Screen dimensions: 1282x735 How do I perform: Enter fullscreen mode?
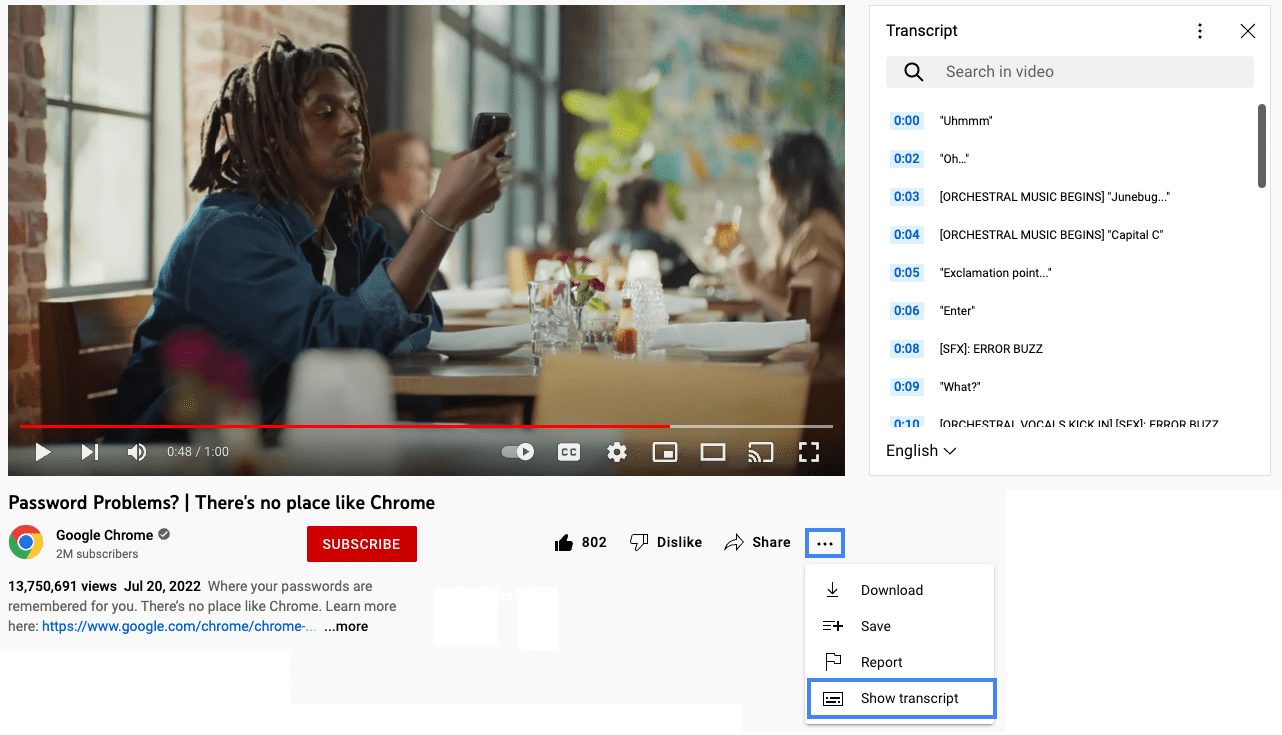pos(809,451)
